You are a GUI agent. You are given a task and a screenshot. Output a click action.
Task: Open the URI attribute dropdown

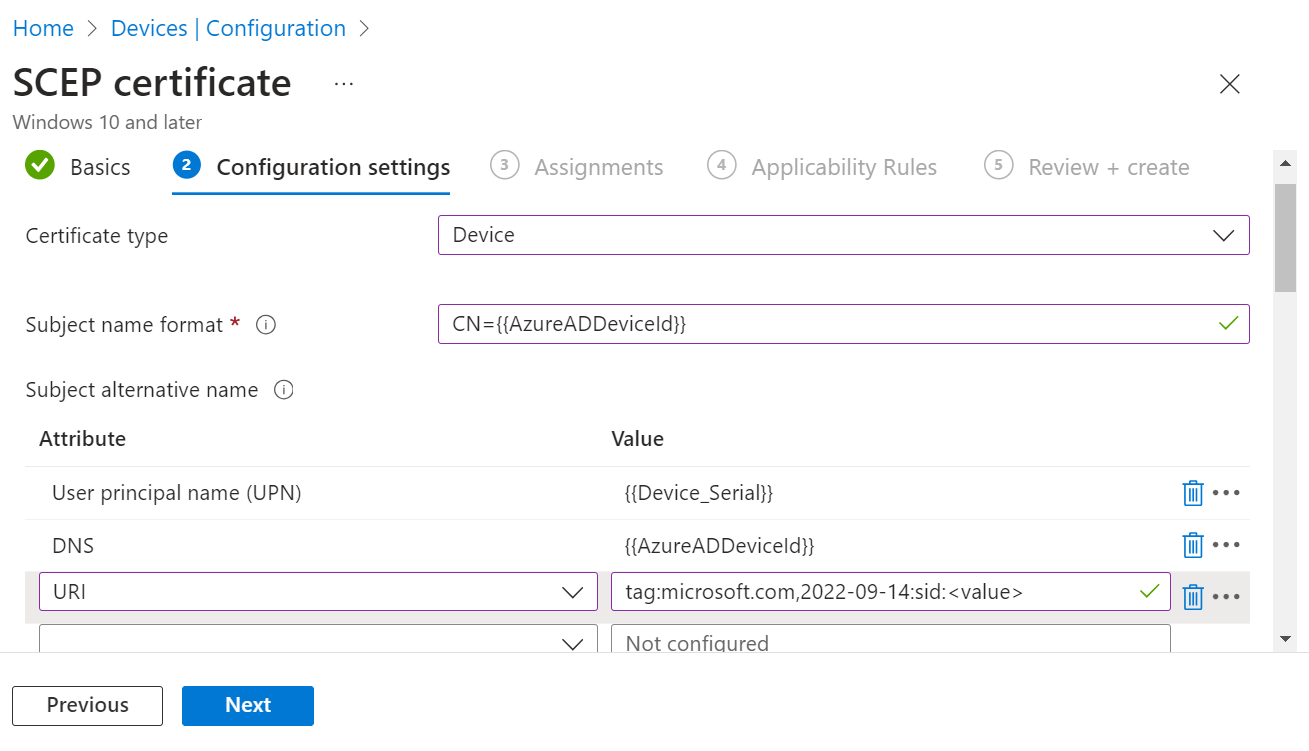click(x=317, y=592)
